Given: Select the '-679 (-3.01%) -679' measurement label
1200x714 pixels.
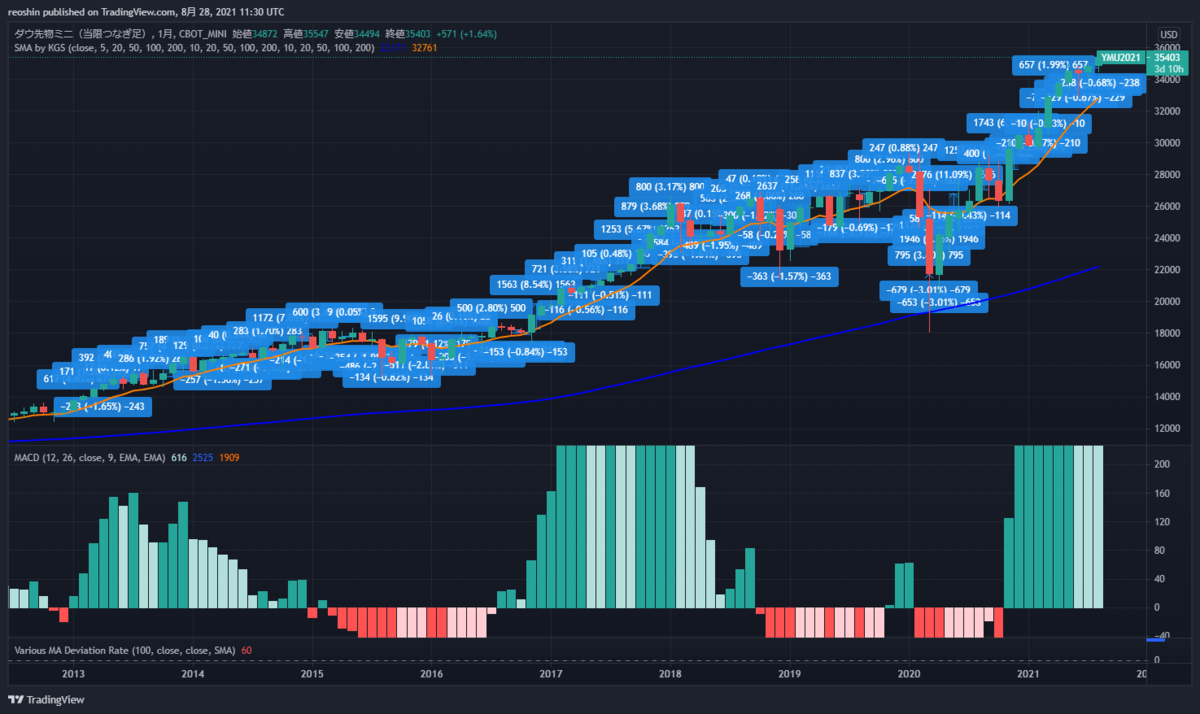Looking at the screenshot, I should [930, 289].
